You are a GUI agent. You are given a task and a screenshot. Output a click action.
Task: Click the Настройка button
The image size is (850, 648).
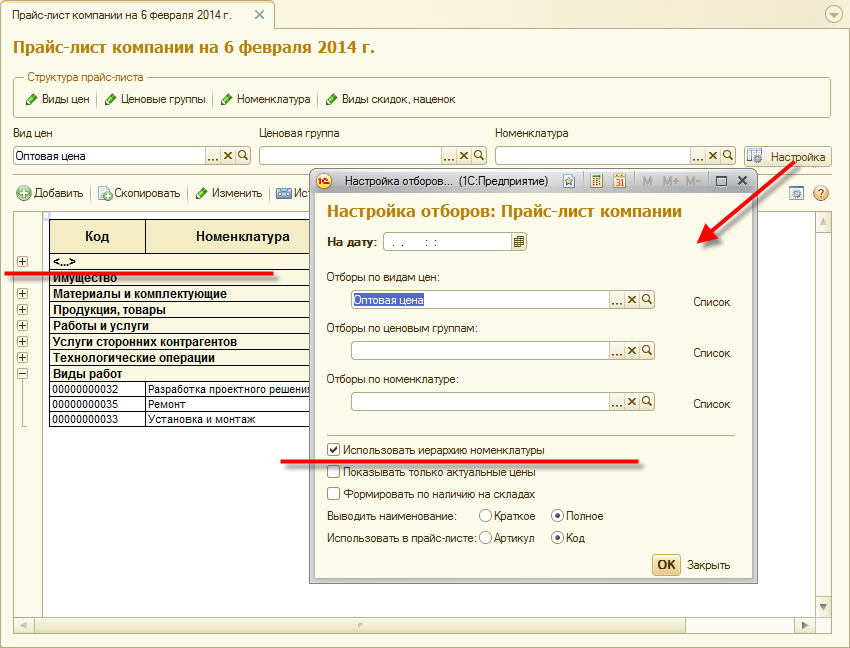(787, 157)
